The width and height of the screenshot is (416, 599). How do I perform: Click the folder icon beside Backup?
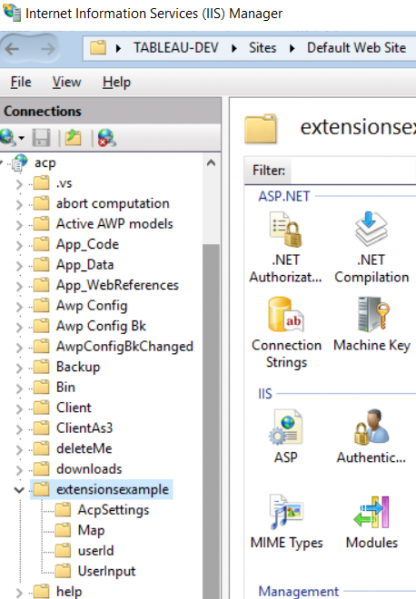[41, 367]
